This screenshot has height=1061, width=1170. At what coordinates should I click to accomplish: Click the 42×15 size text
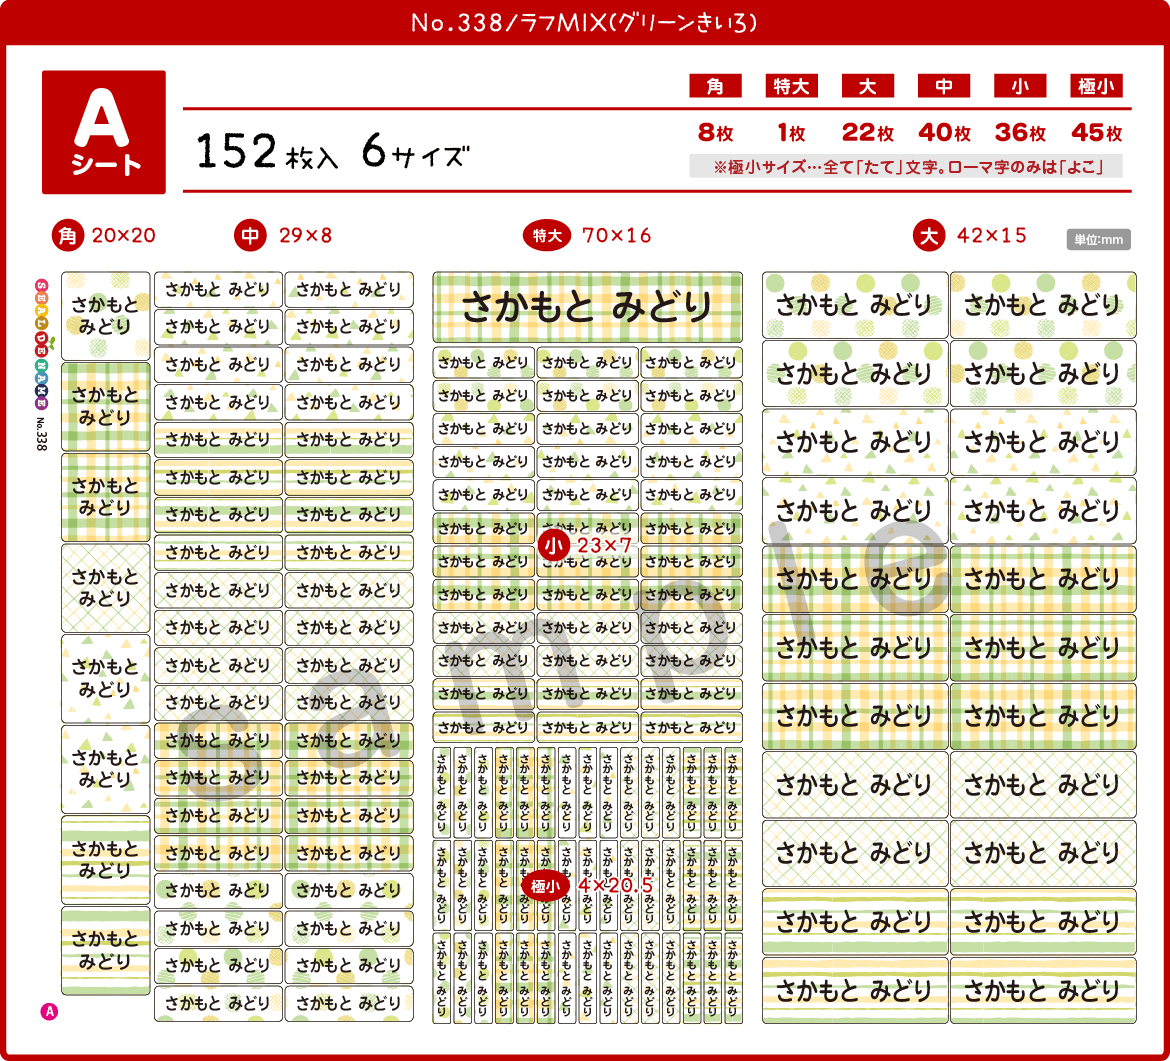coord(992,236)
